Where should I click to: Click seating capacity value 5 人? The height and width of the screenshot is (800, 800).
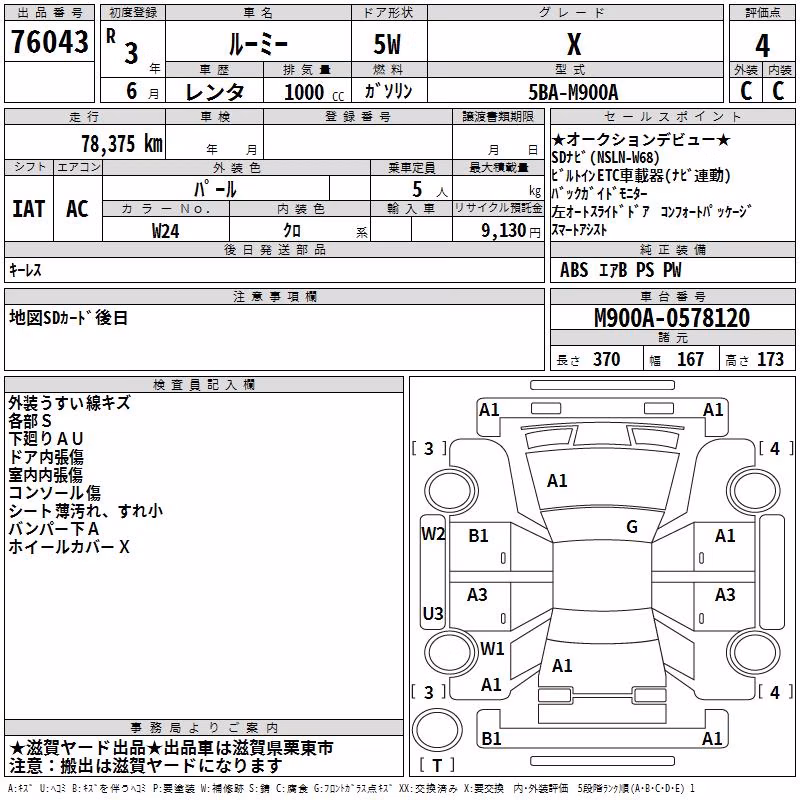pyautogui.click(x=430, y=190)
